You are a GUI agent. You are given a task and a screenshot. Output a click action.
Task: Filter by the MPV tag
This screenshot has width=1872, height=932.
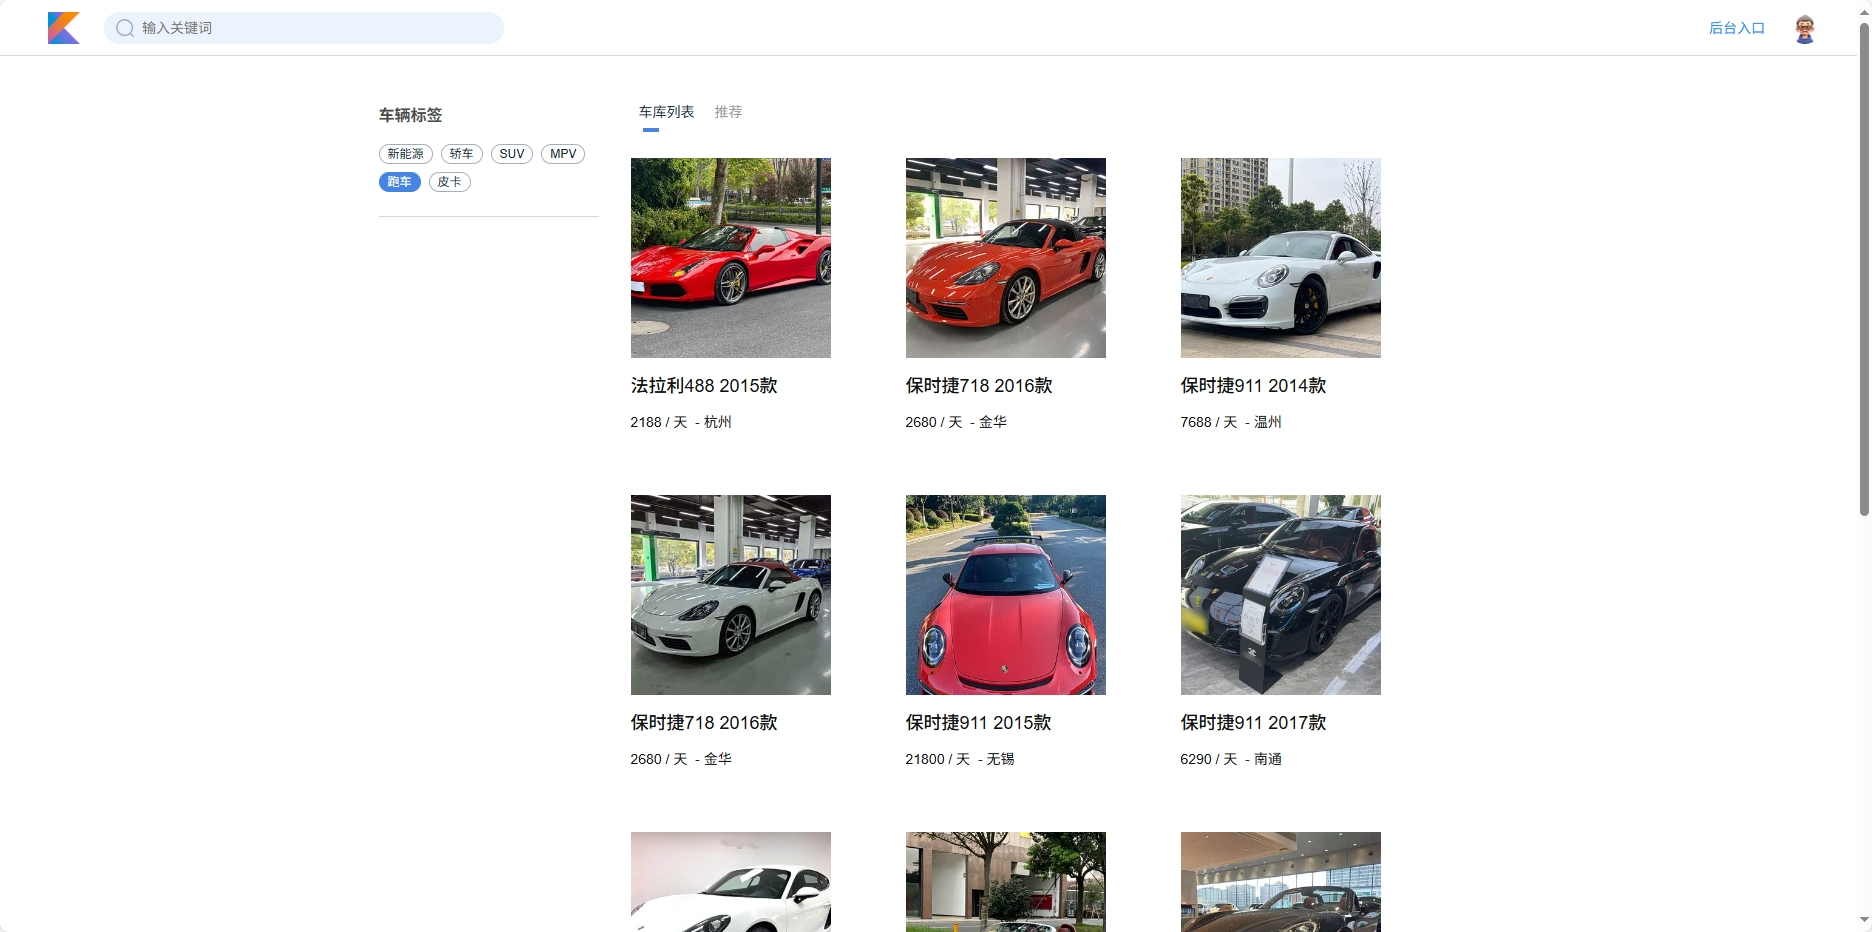(563, 154)
